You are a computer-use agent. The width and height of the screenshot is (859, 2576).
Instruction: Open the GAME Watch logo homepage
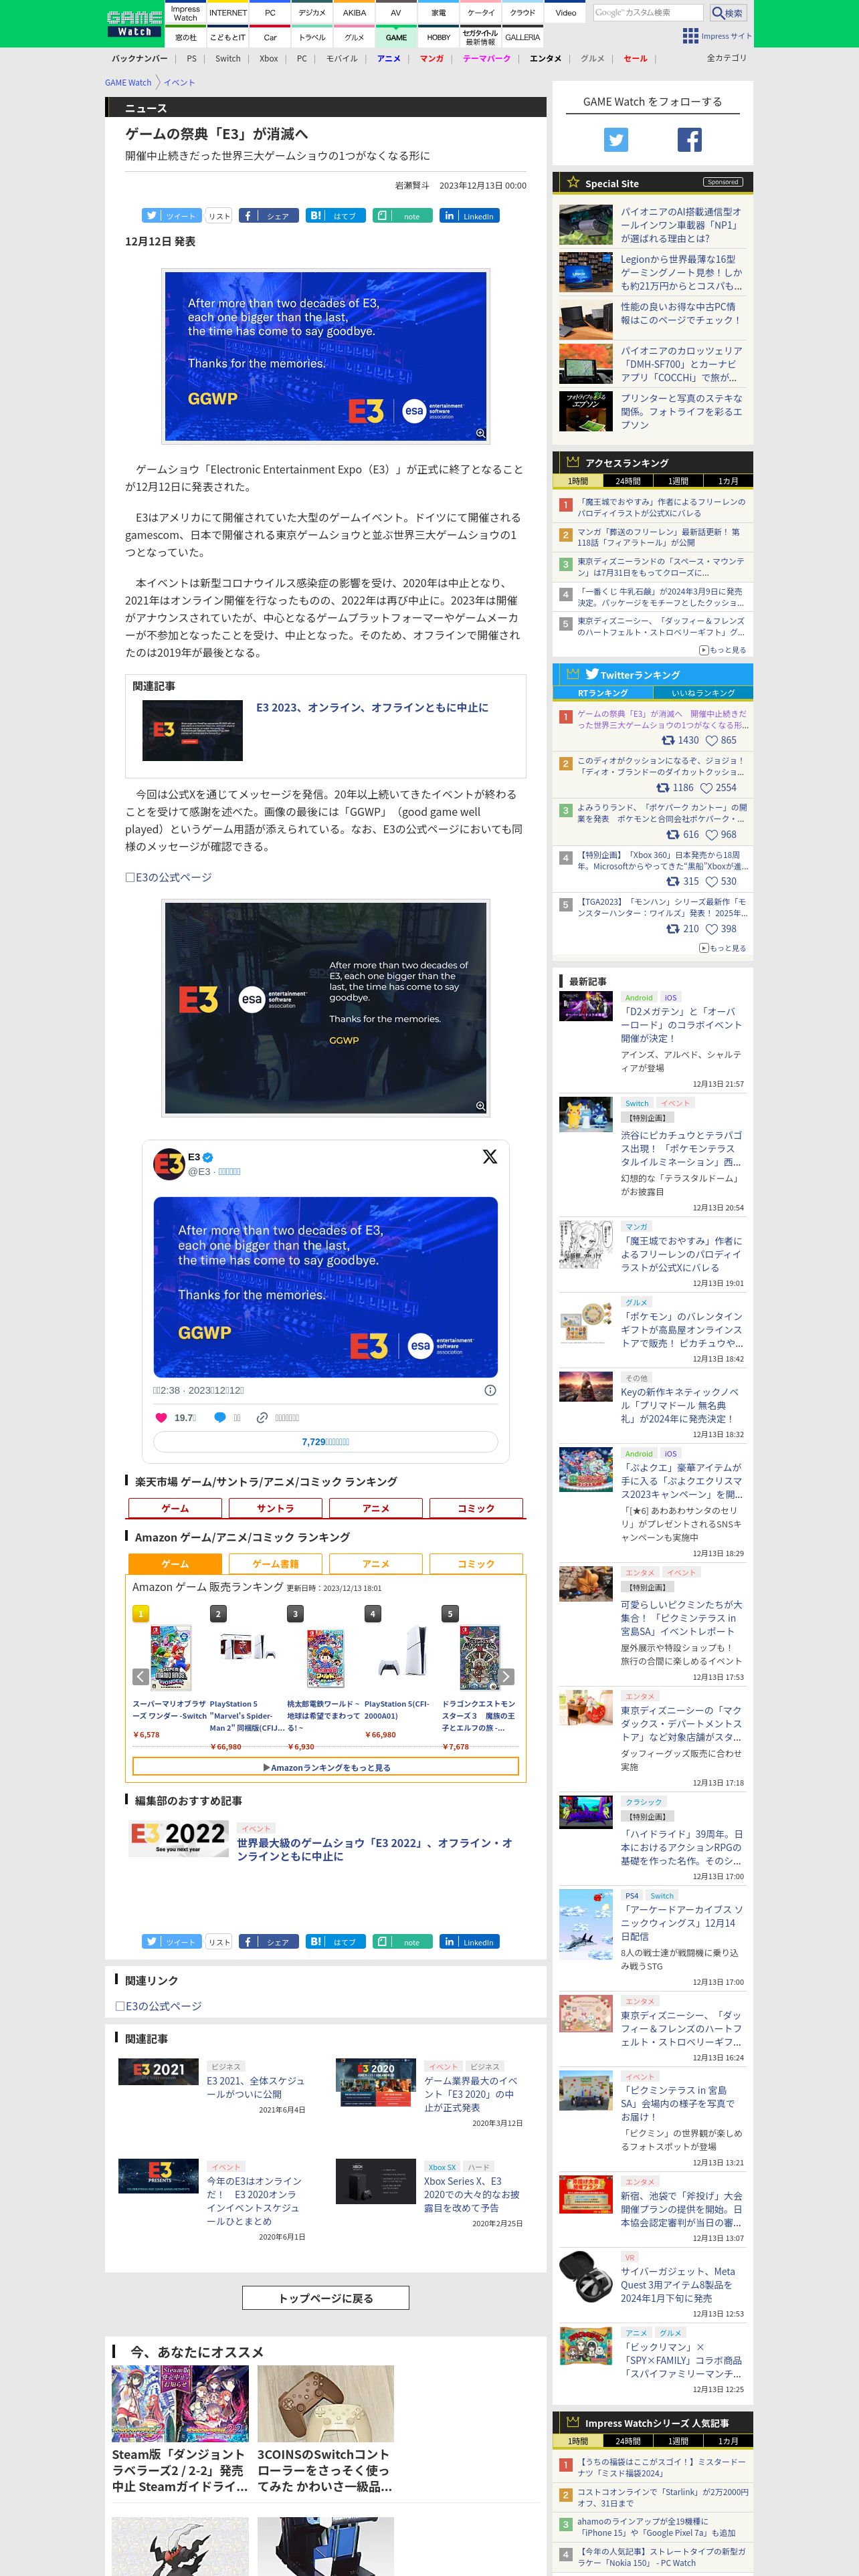(134, 24)
